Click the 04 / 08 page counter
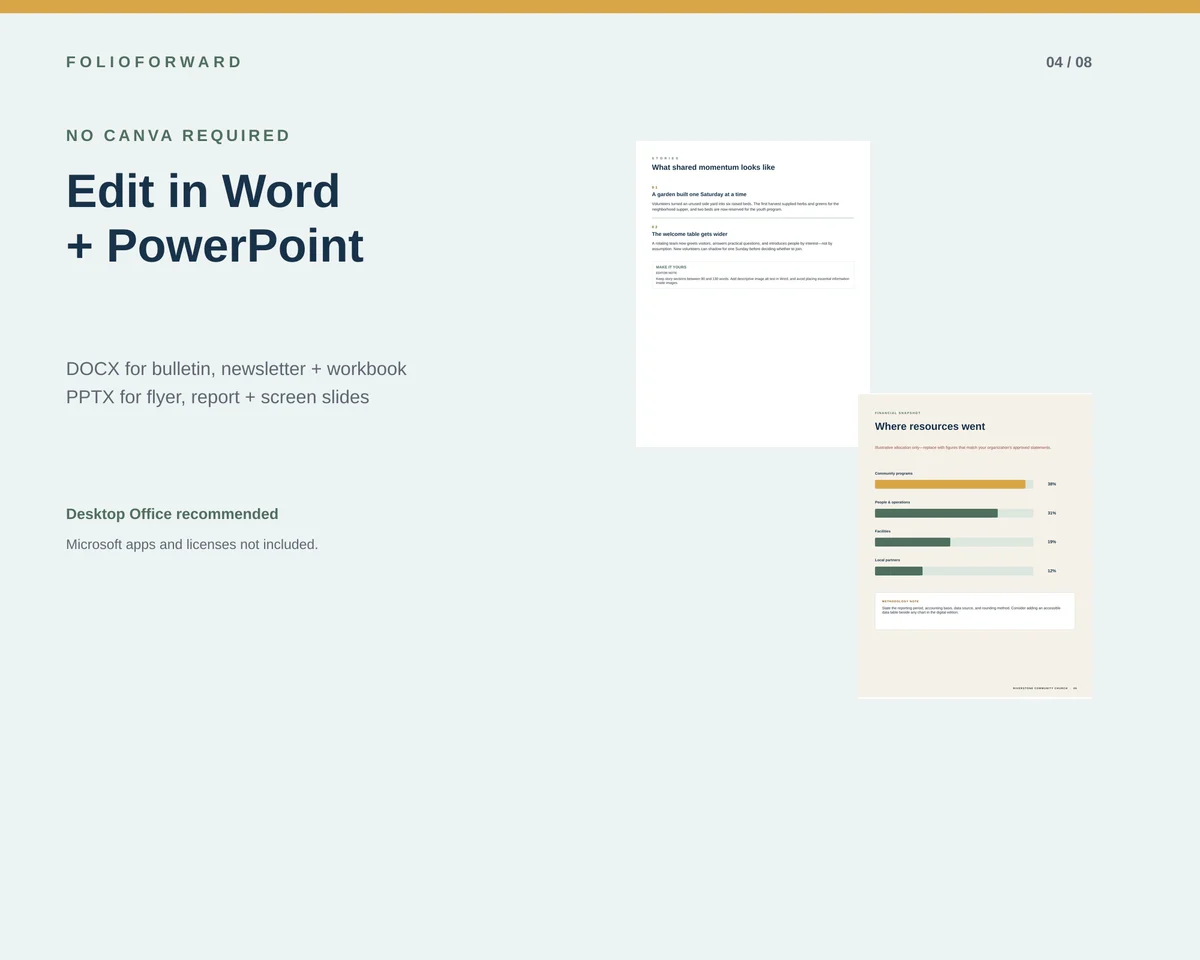The height and width of the screenshot is (960, 1200). coord(1069,62)
